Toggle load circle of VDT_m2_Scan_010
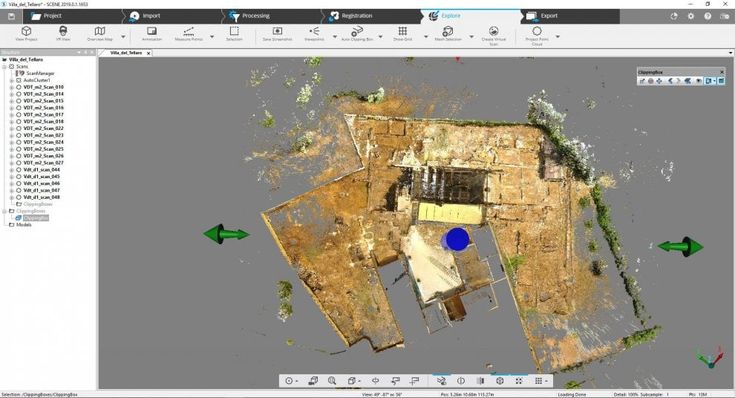The width and height of the screenshot is (735, 398). (x=19, y=87)
